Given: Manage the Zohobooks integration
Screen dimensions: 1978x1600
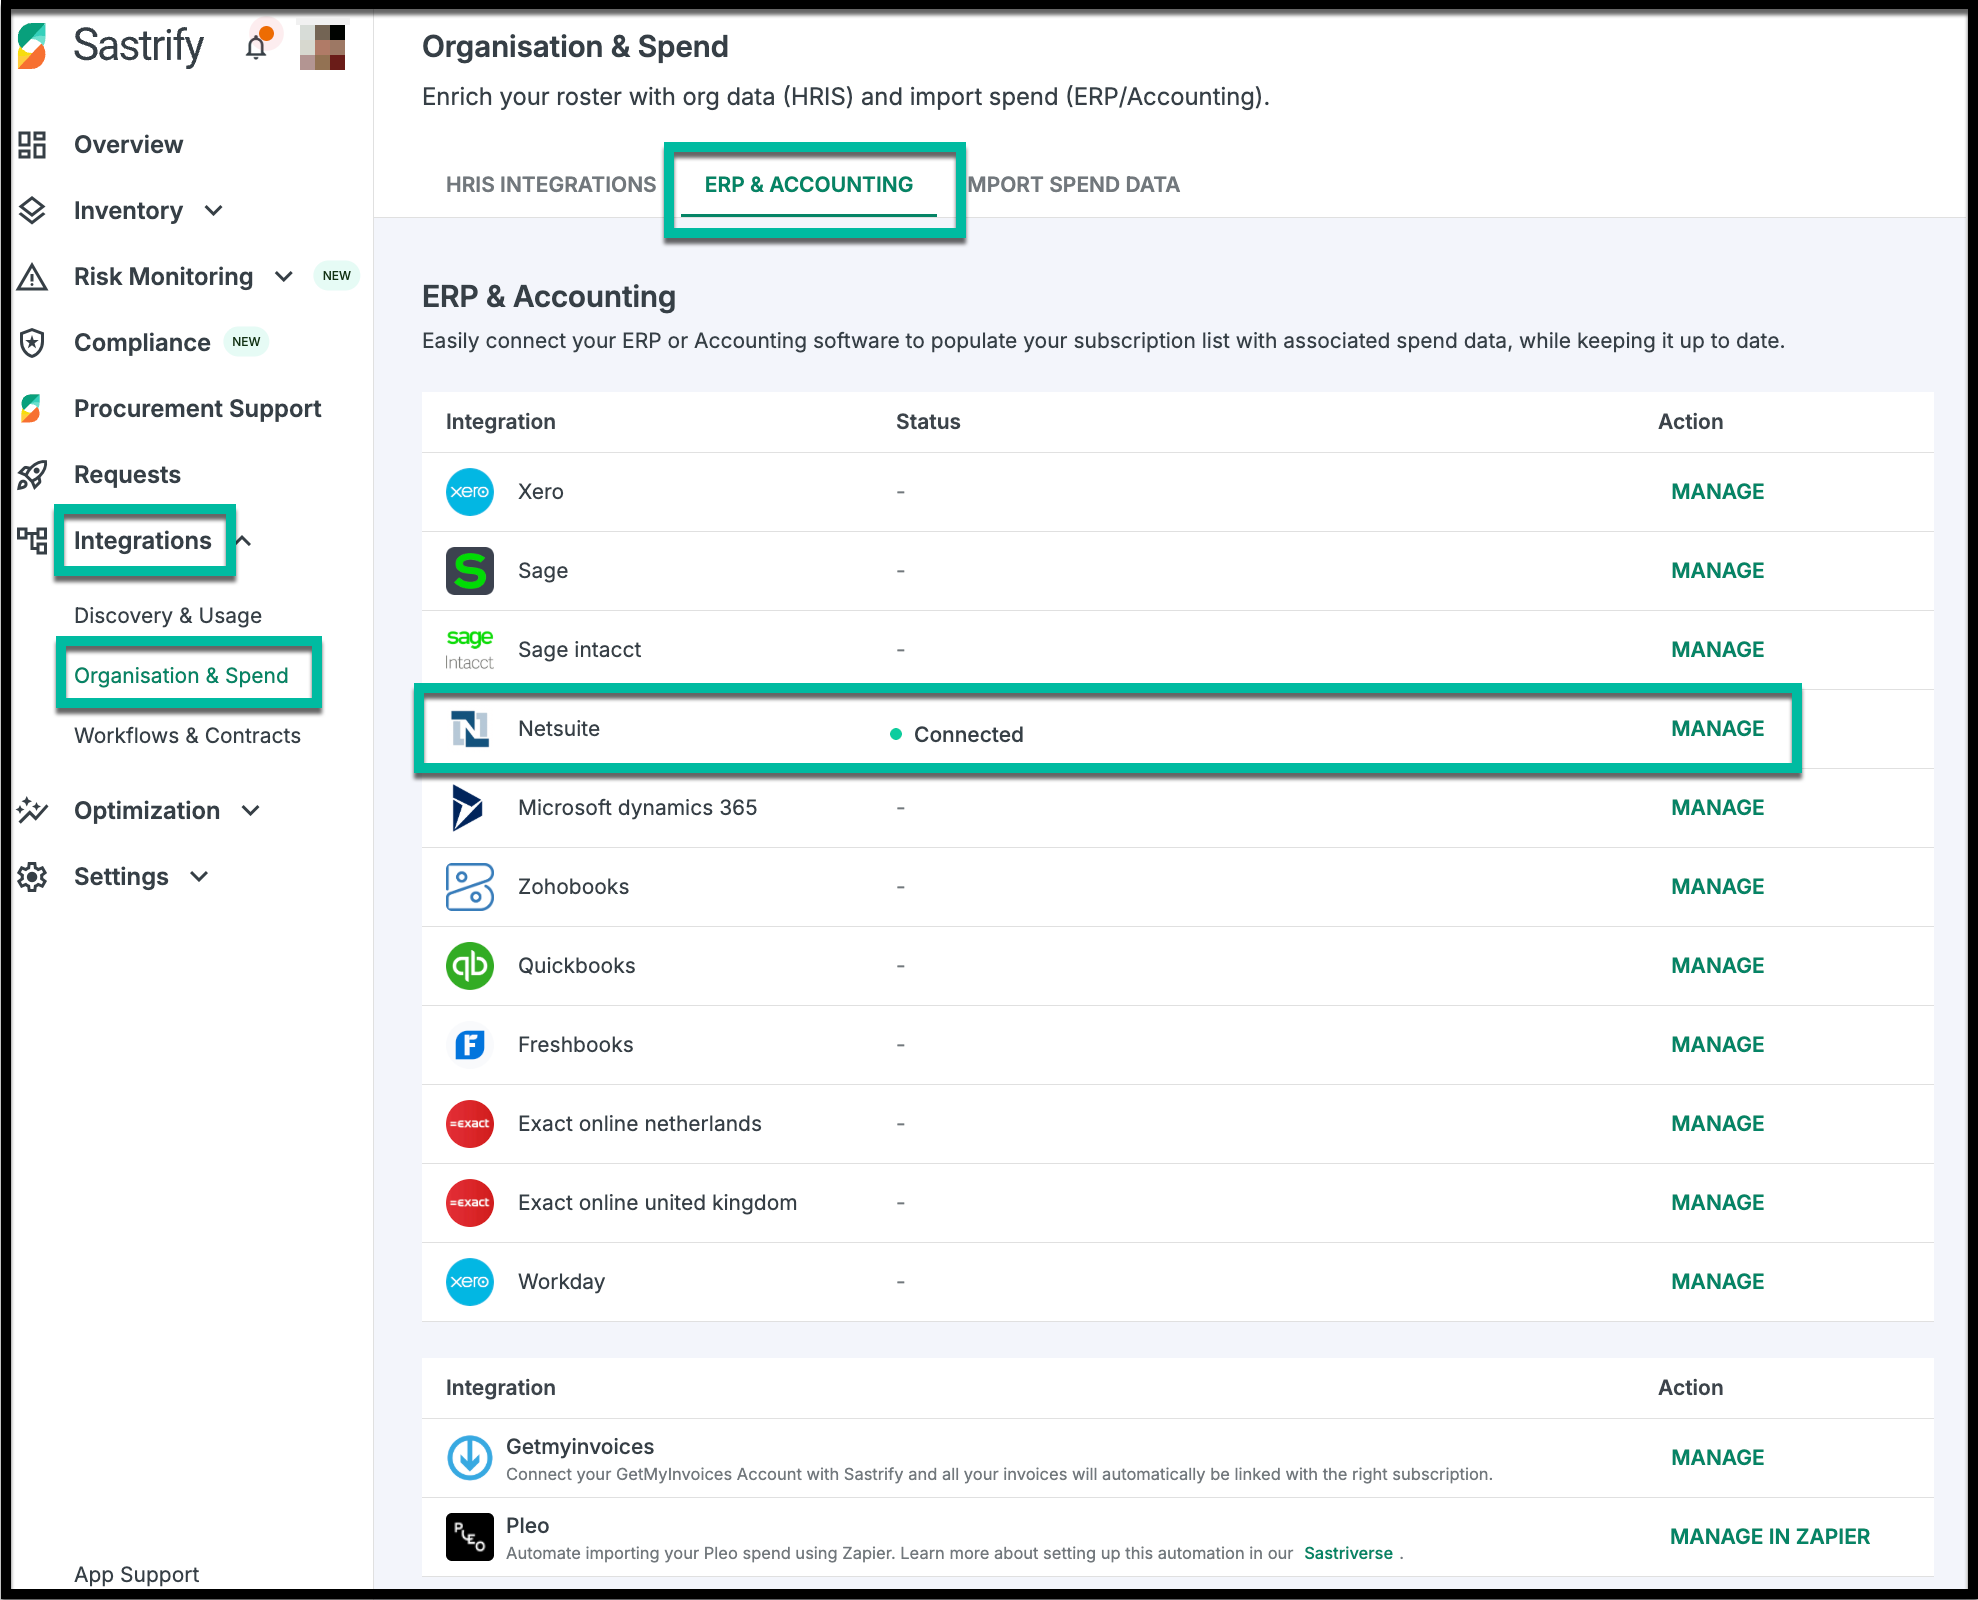Looking at the screenshot, I should pos(1718,887).
